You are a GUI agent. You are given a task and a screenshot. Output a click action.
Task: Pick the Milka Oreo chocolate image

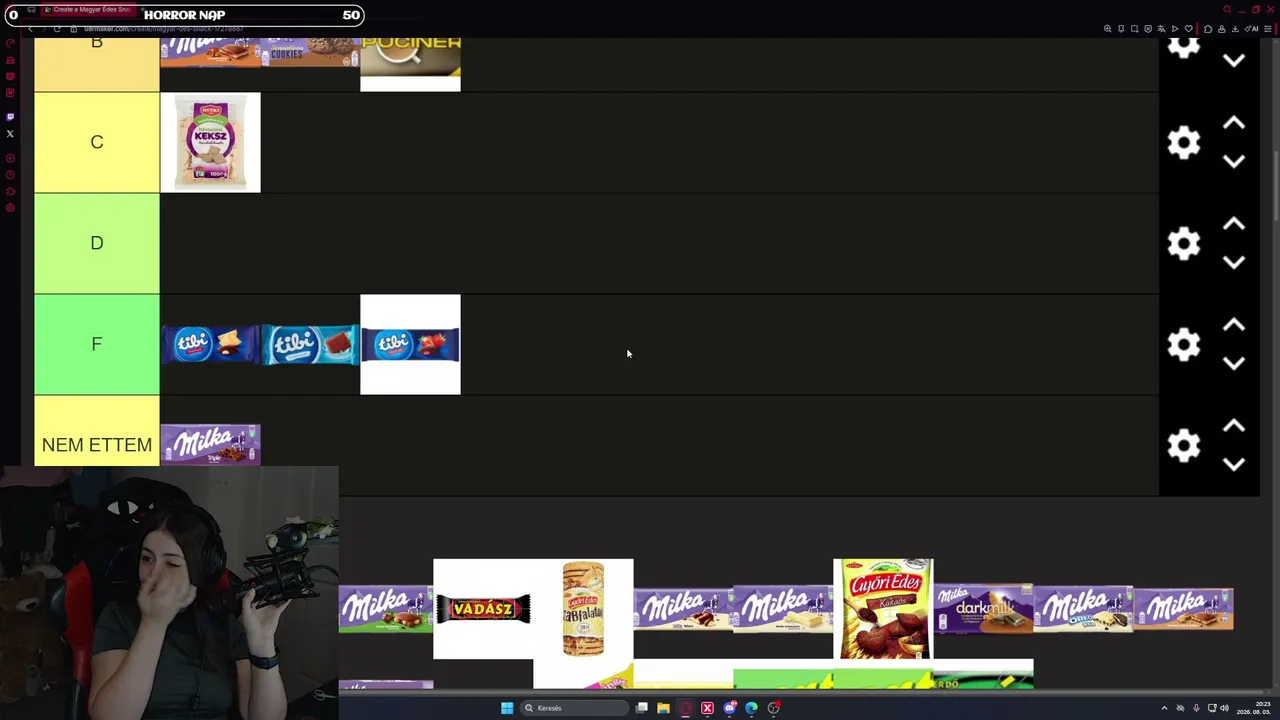coord(1083,609)
